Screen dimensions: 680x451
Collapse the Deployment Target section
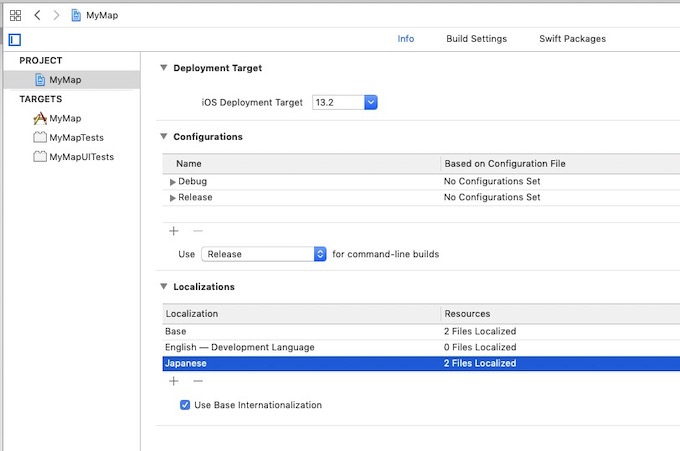[x=163, y=68]
